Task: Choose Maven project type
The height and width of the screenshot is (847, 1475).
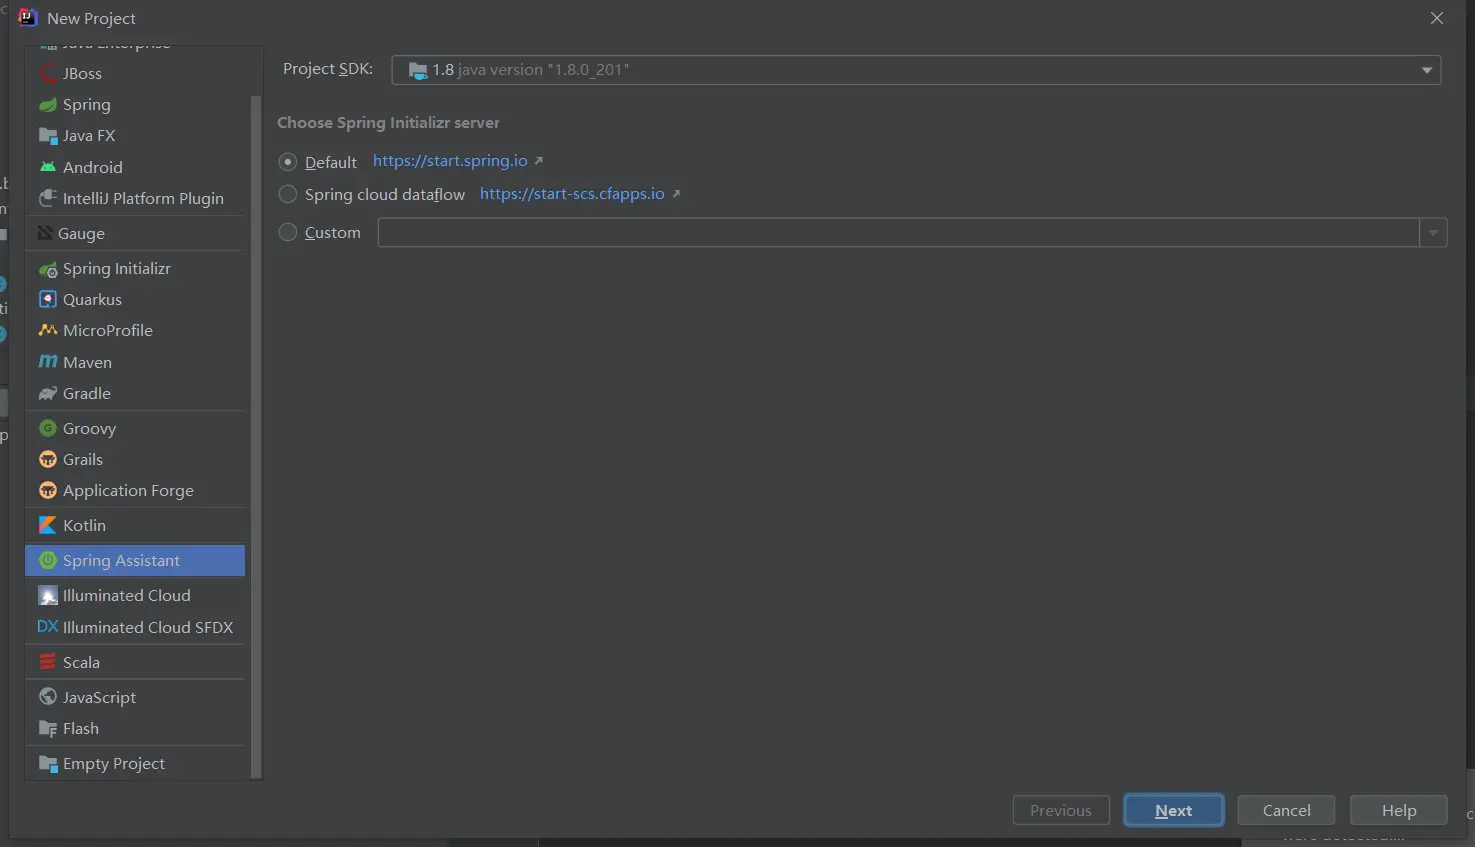Action: click(x=135, y=362)
